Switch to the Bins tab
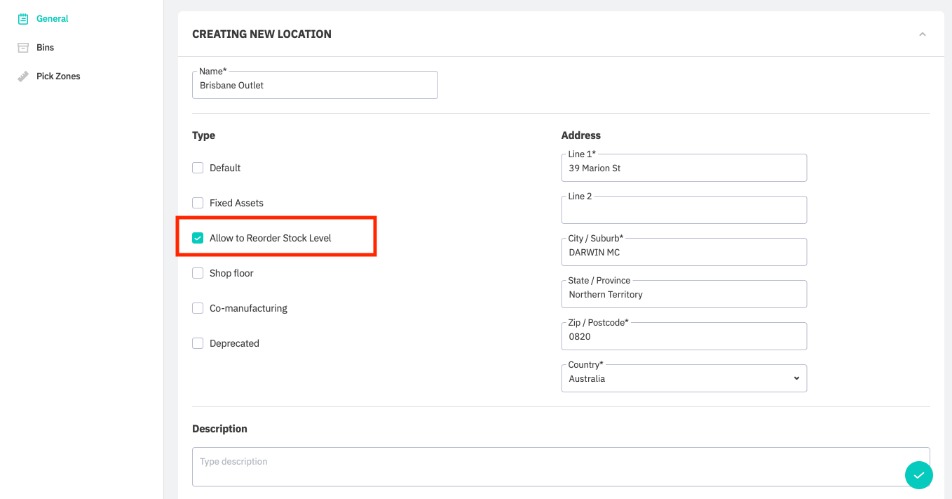The height and width of the screenshot is (499, 952). [x=45, y=48]
